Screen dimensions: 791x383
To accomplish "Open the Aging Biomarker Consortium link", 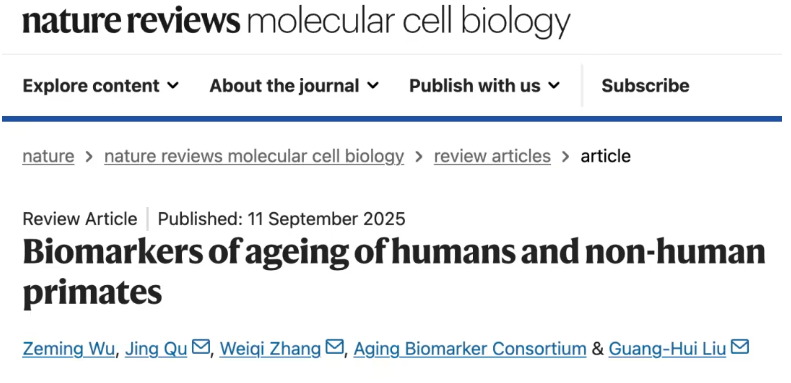I will pyautogui.click(x=470, y=349).
